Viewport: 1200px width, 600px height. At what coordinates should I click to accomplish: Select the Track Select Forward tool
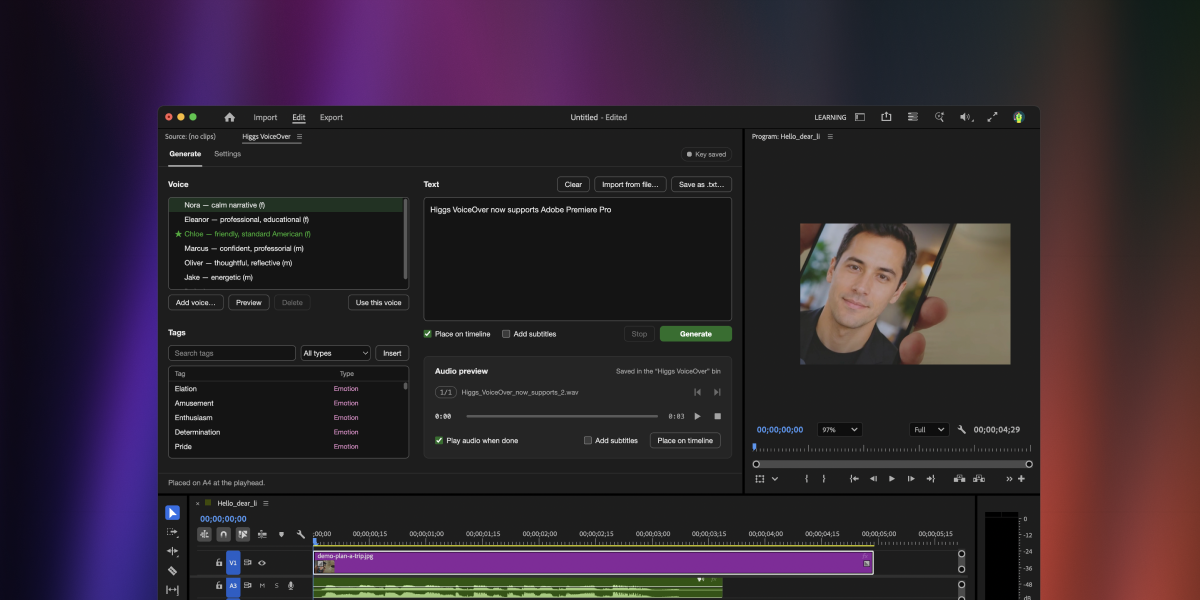click(172, 532)
